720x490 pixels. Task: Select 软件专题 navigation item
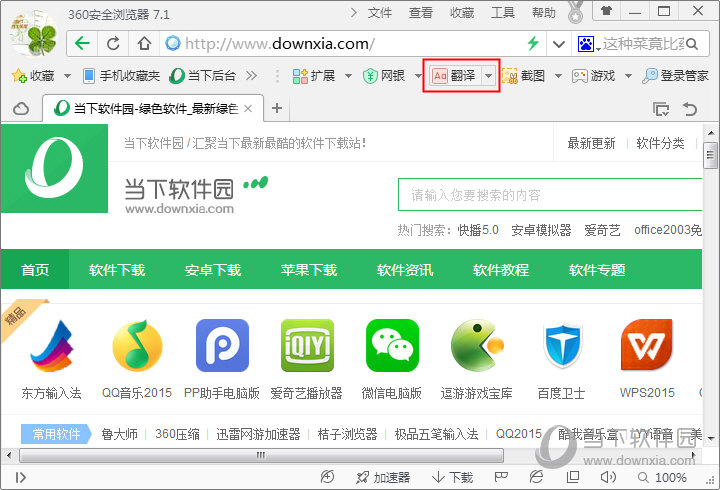[x=597, y=270]
